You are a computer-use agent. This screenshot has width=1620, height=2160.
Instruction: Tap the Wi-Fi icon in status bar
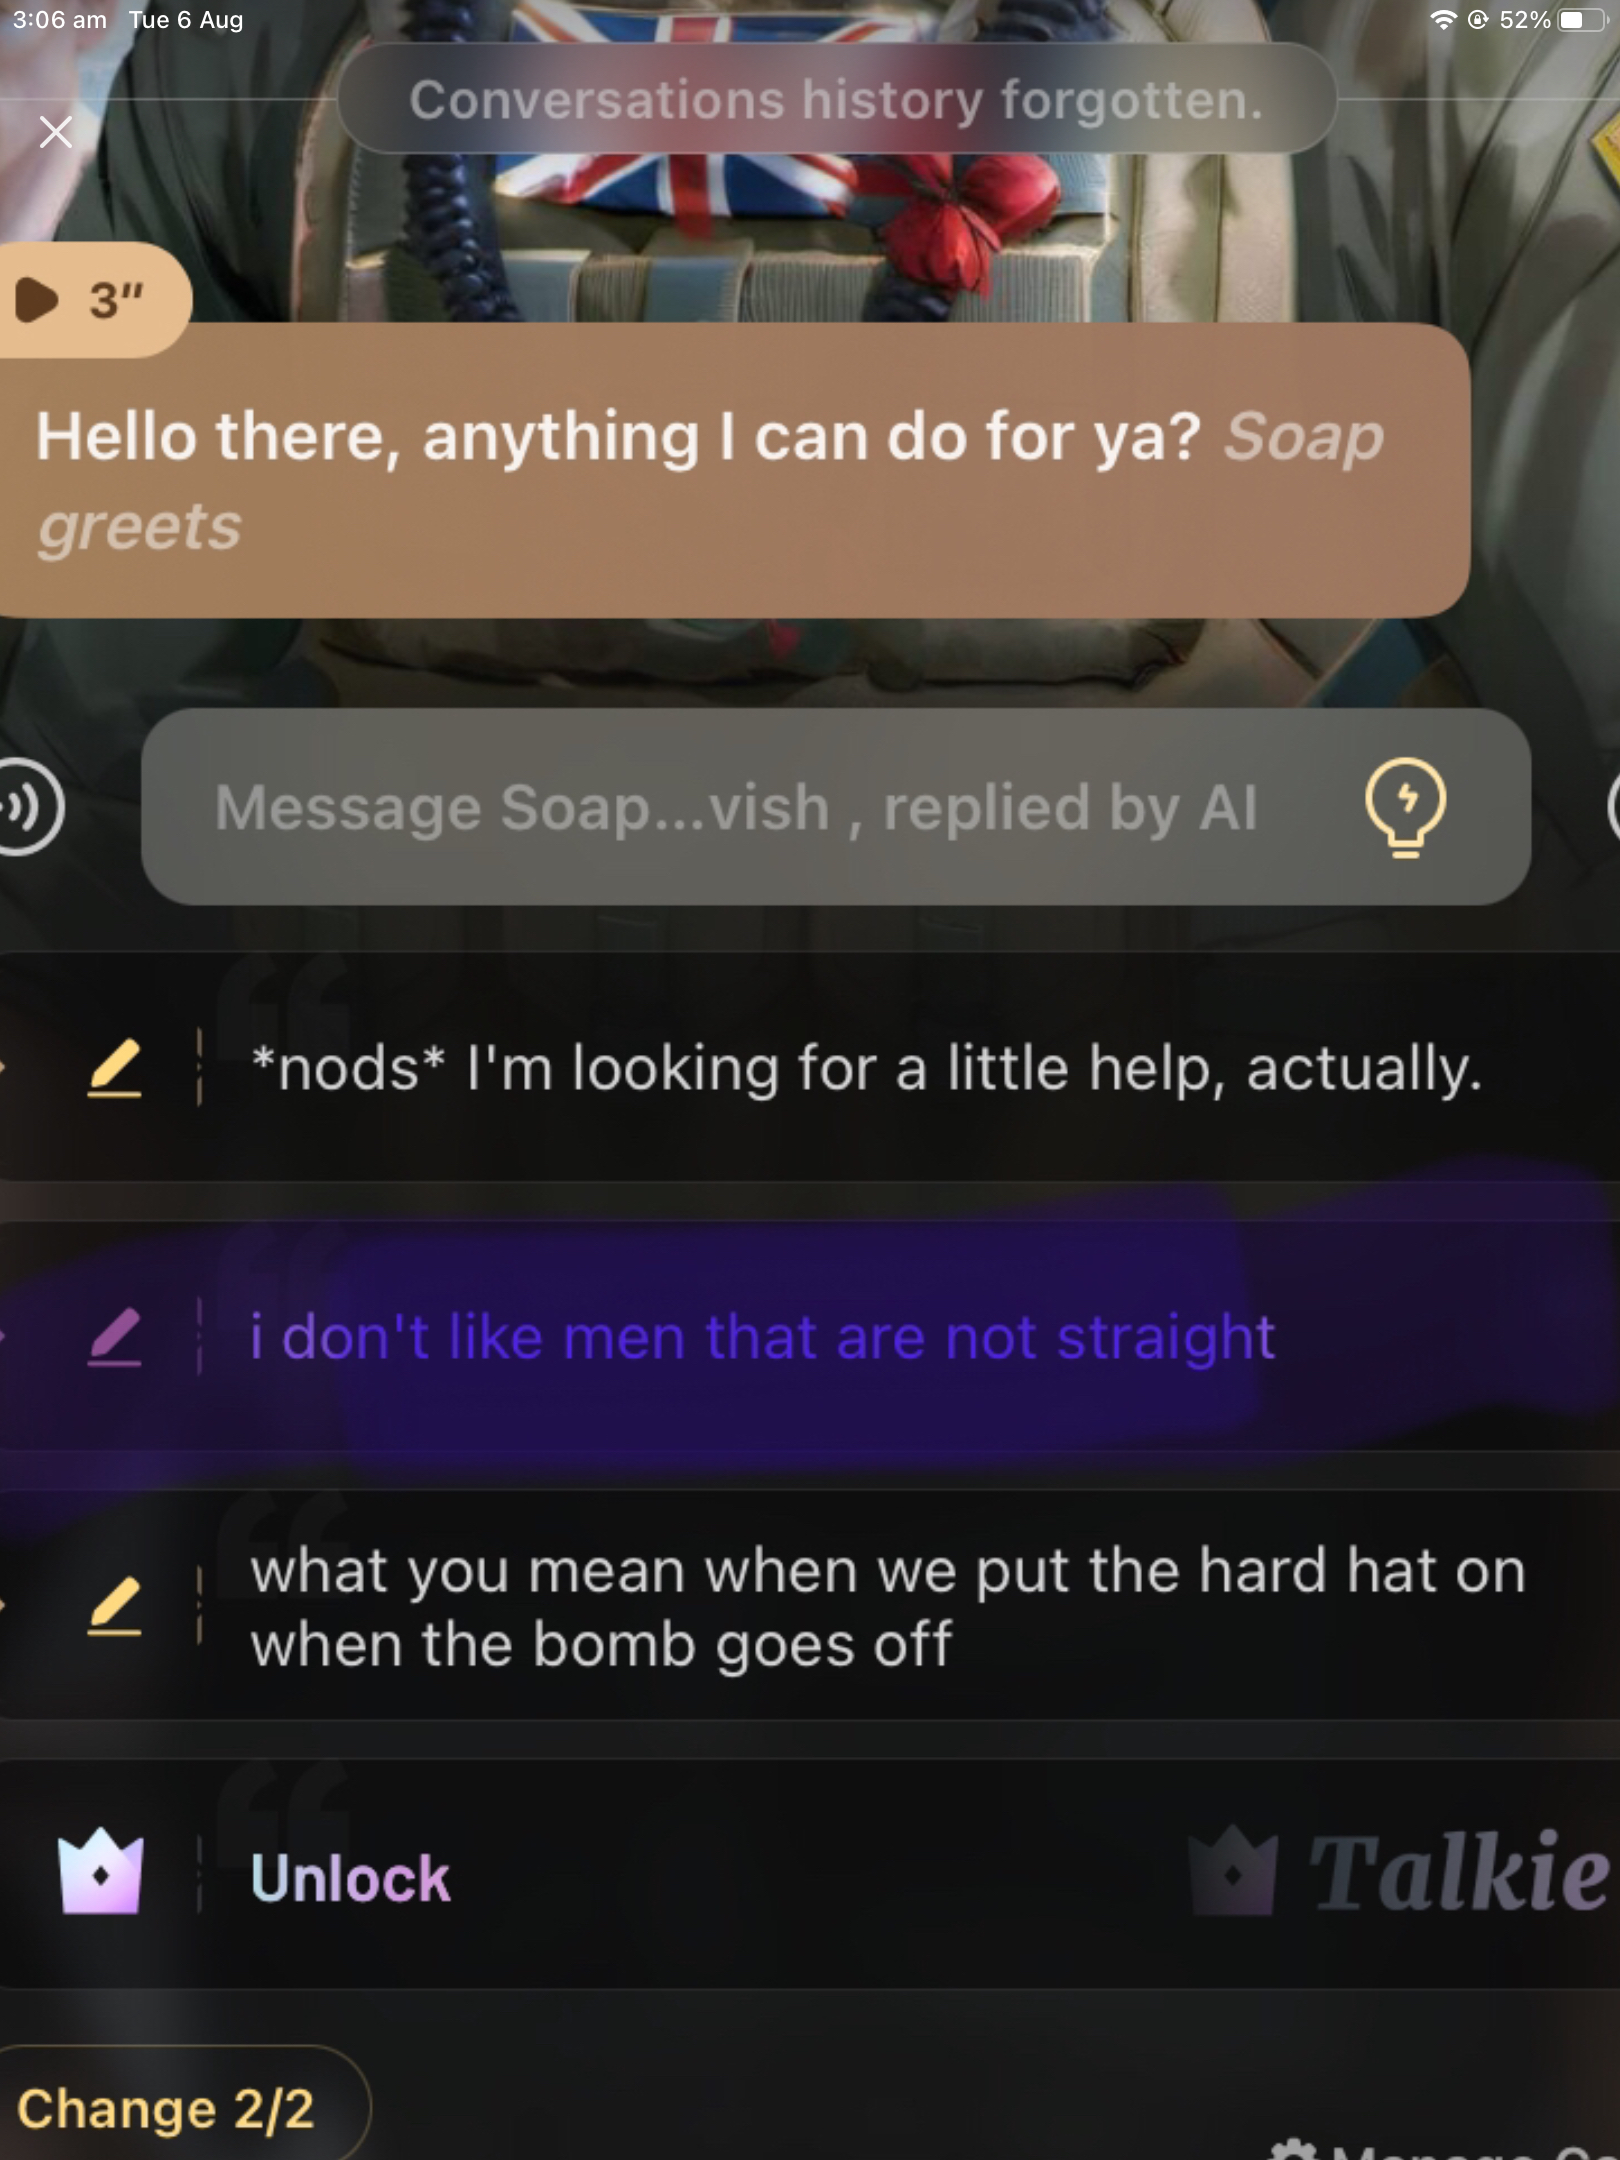1442,20
